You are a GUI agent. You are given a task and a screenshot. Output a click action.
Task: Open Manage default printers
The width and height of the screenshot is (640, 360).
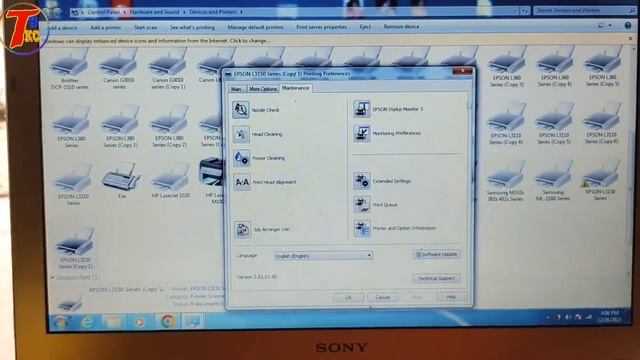[x=256, y=27]
